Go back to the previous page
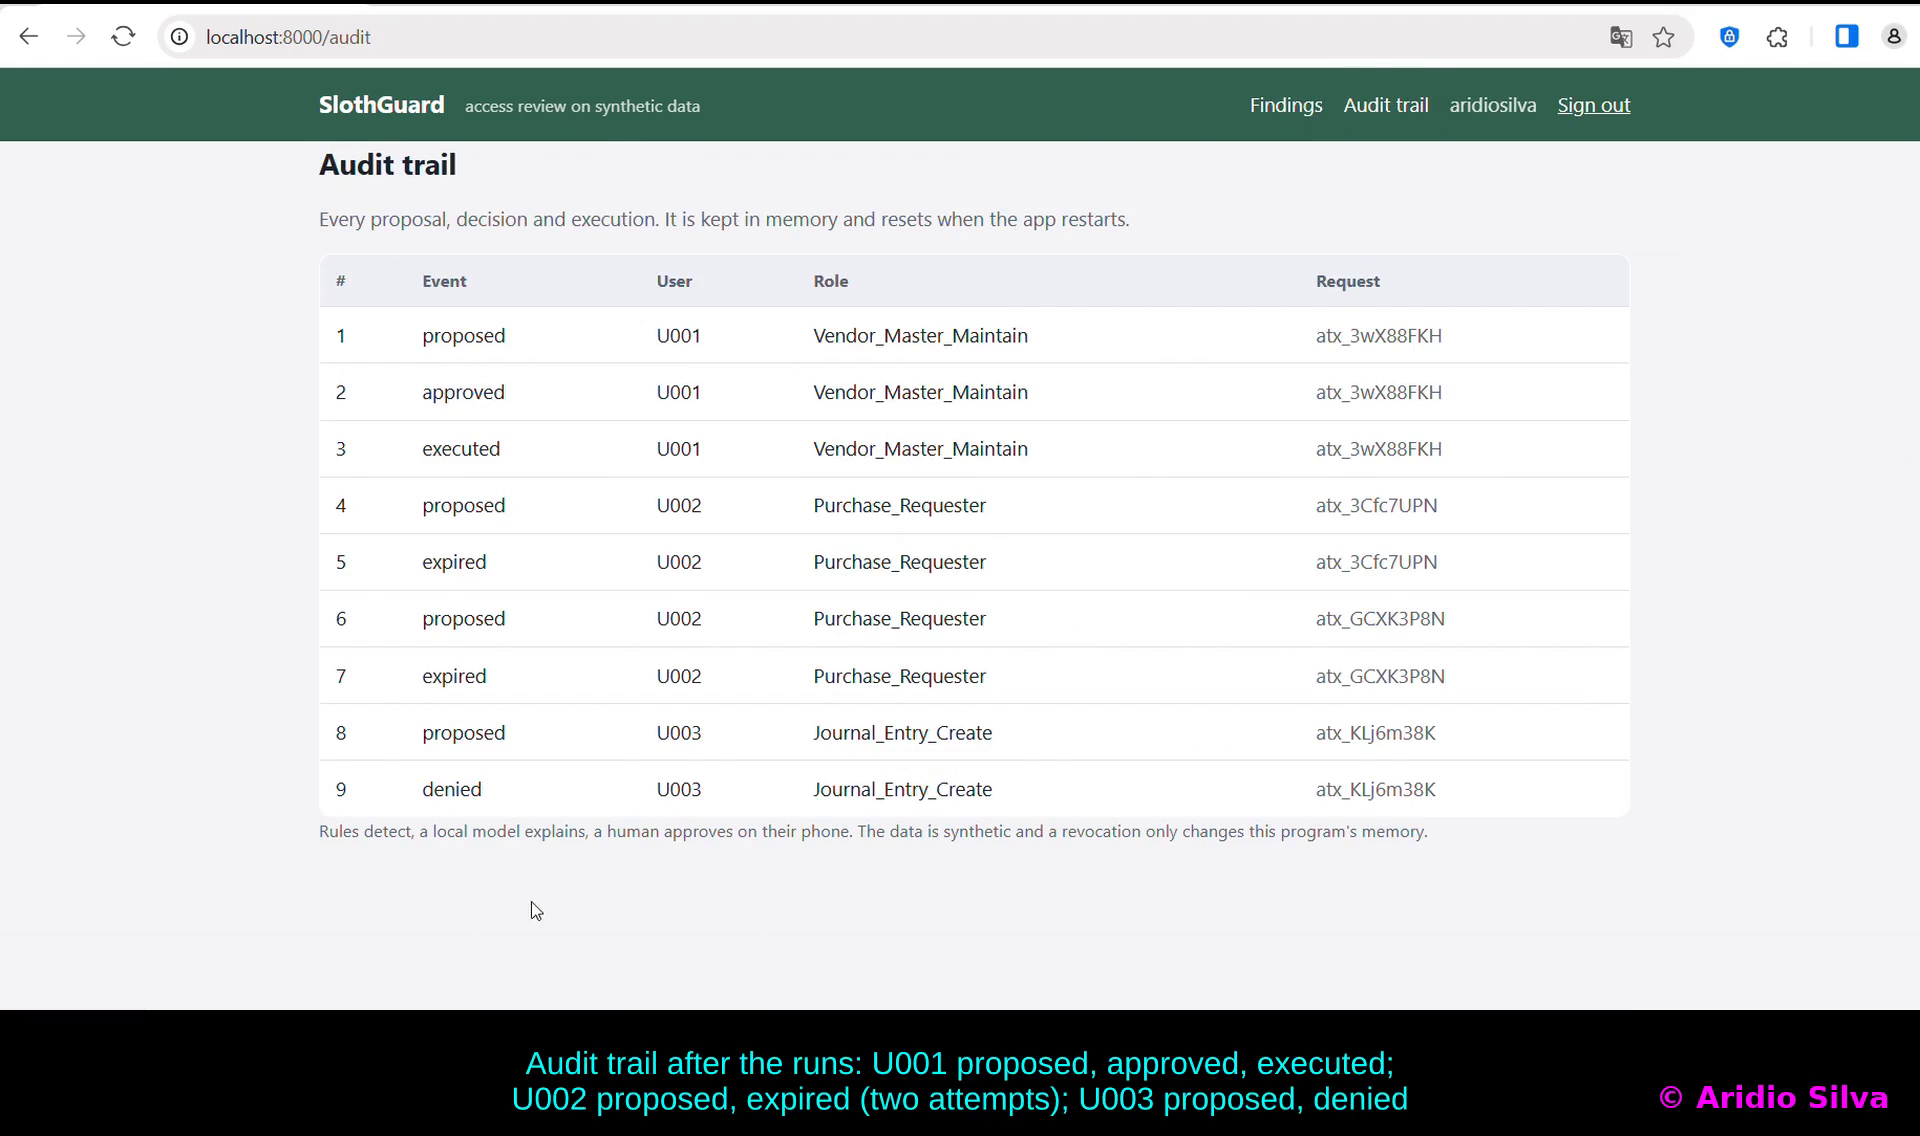Image resolution: width=1920 pixels, height=1136 pixels. [29, 37]
